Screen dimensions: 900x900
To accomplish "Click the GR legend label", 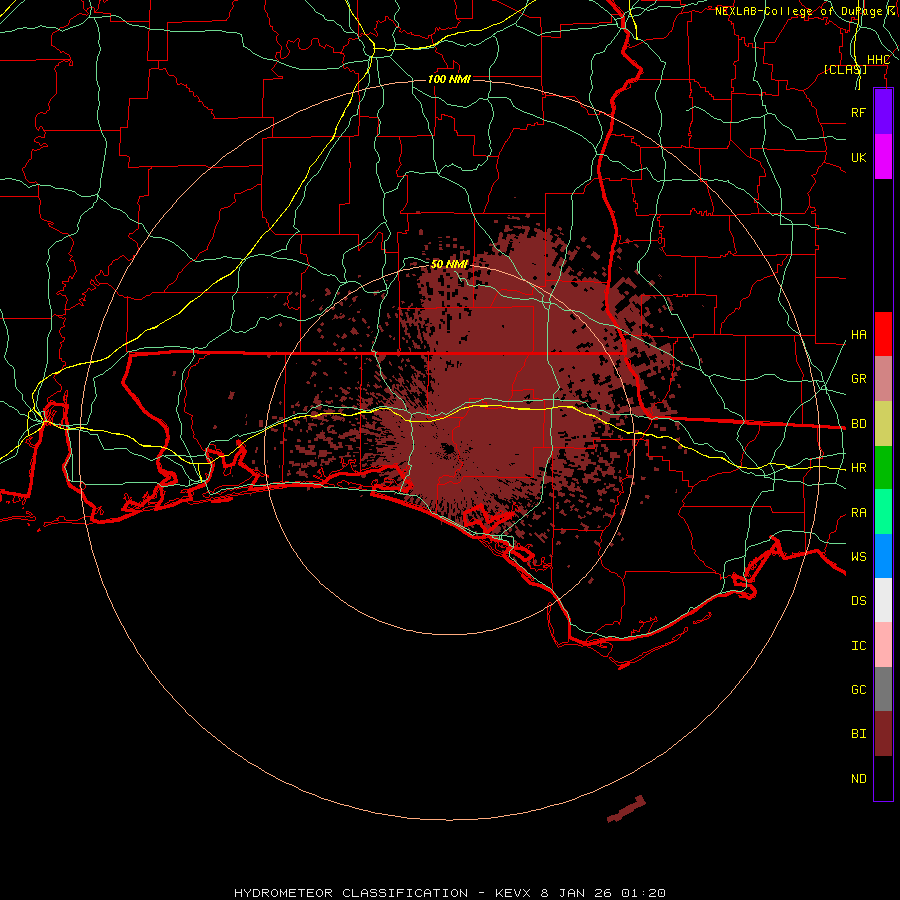I will (x=859, y=379).
